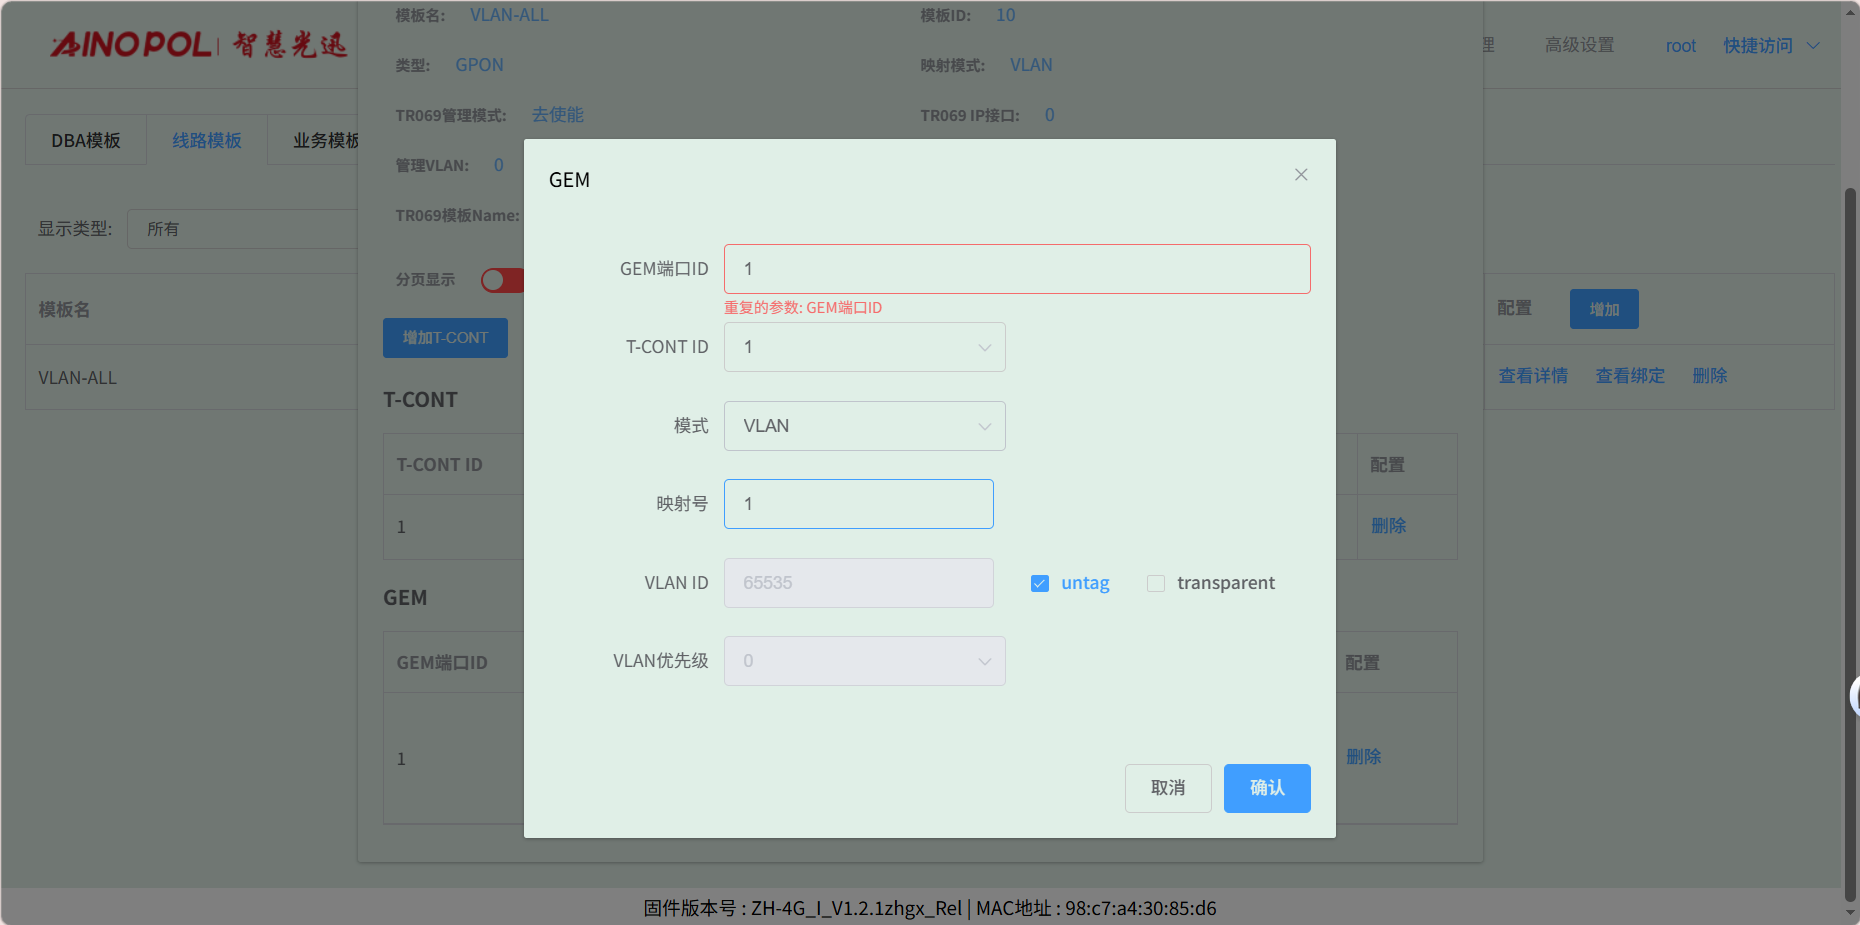Click the 取消 button
This screenshot has height=925, width=1860.
[1168, 788]
